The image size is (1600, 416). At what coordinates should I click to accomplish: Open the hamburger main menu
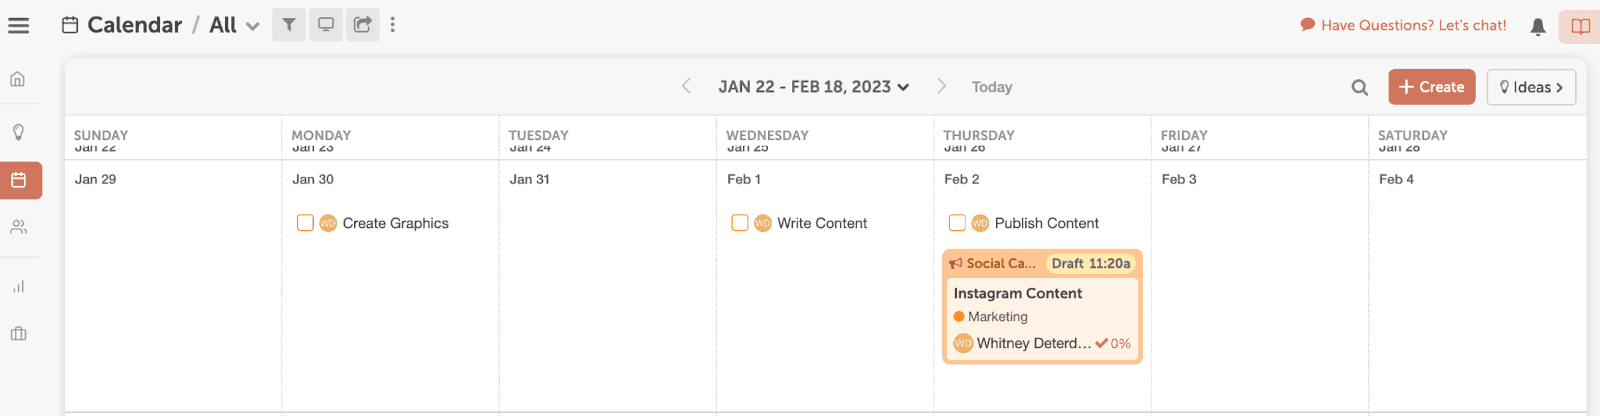tap(18, 26)
